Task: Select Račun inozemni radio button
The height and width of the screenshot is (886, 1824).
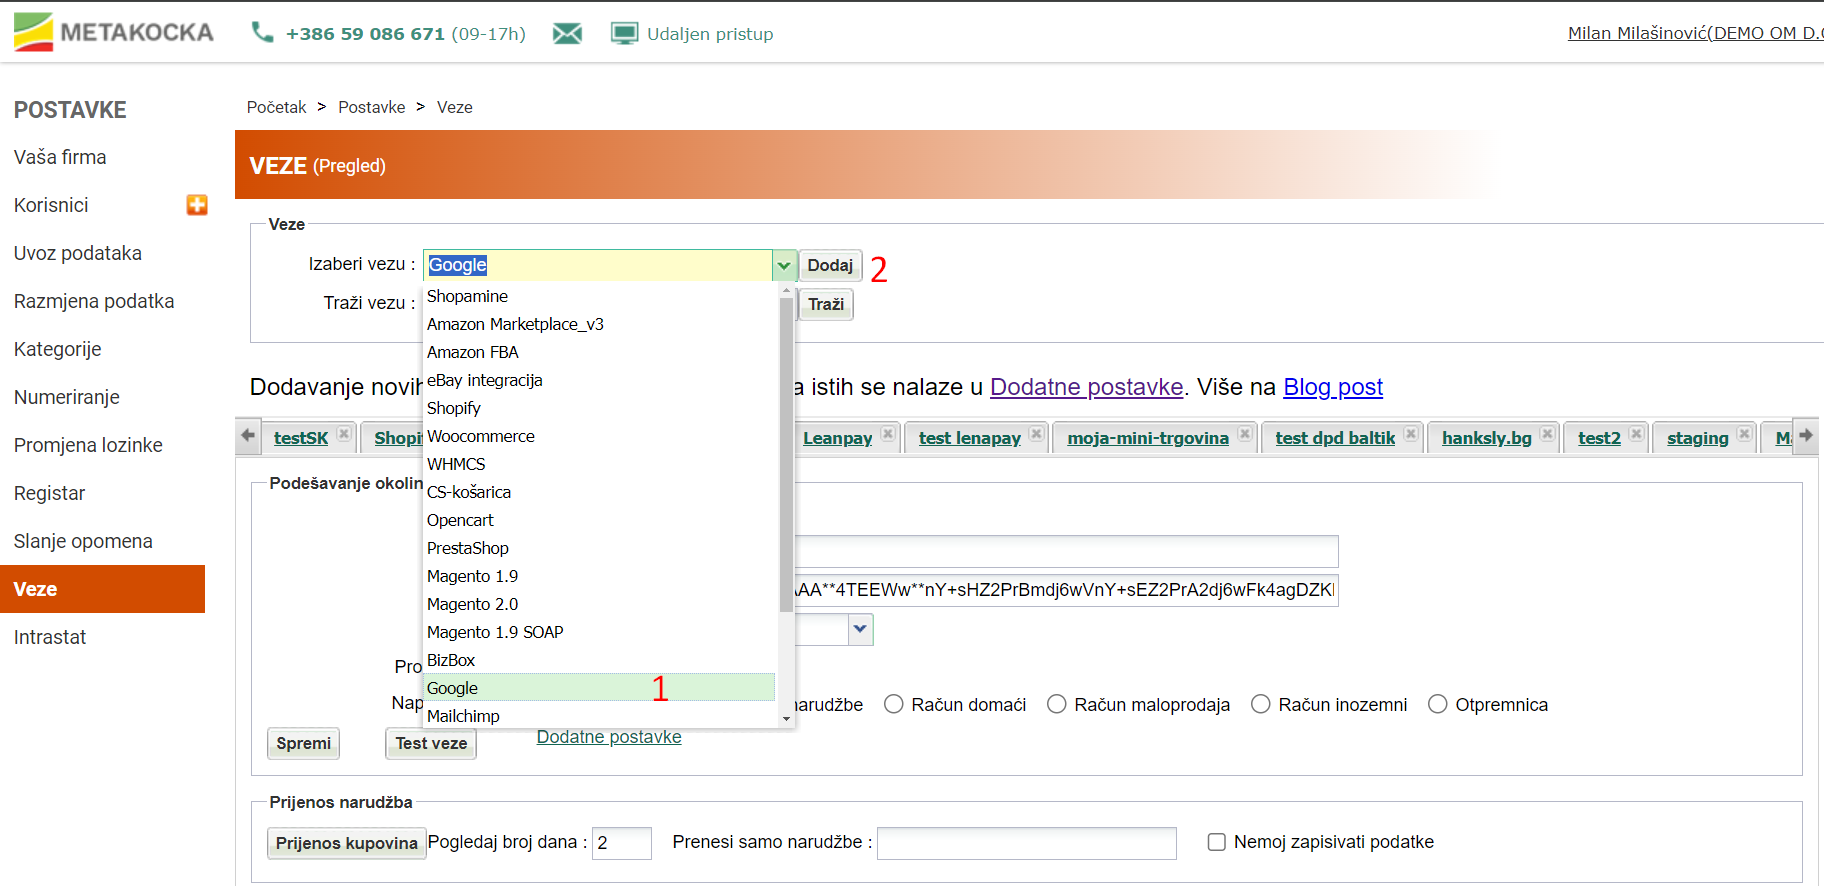Action: click(1261, 704)
